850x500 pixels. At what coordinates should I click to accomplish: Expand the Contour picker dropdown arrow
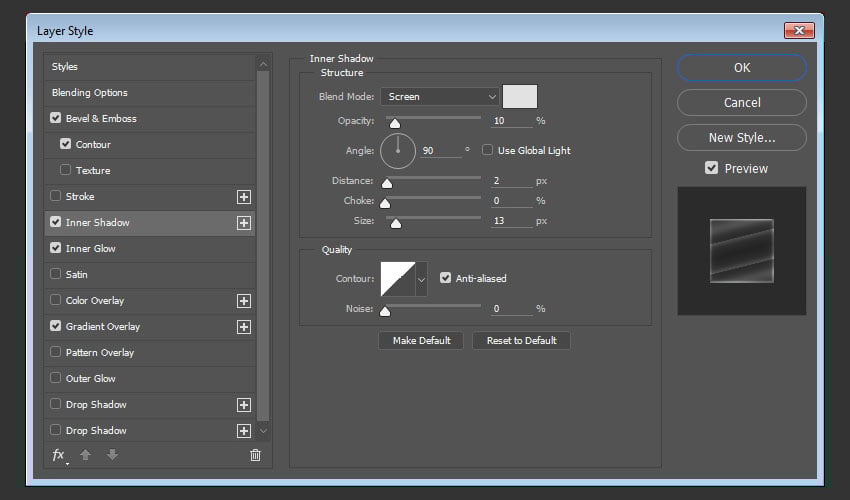click(x=421, y=279)
